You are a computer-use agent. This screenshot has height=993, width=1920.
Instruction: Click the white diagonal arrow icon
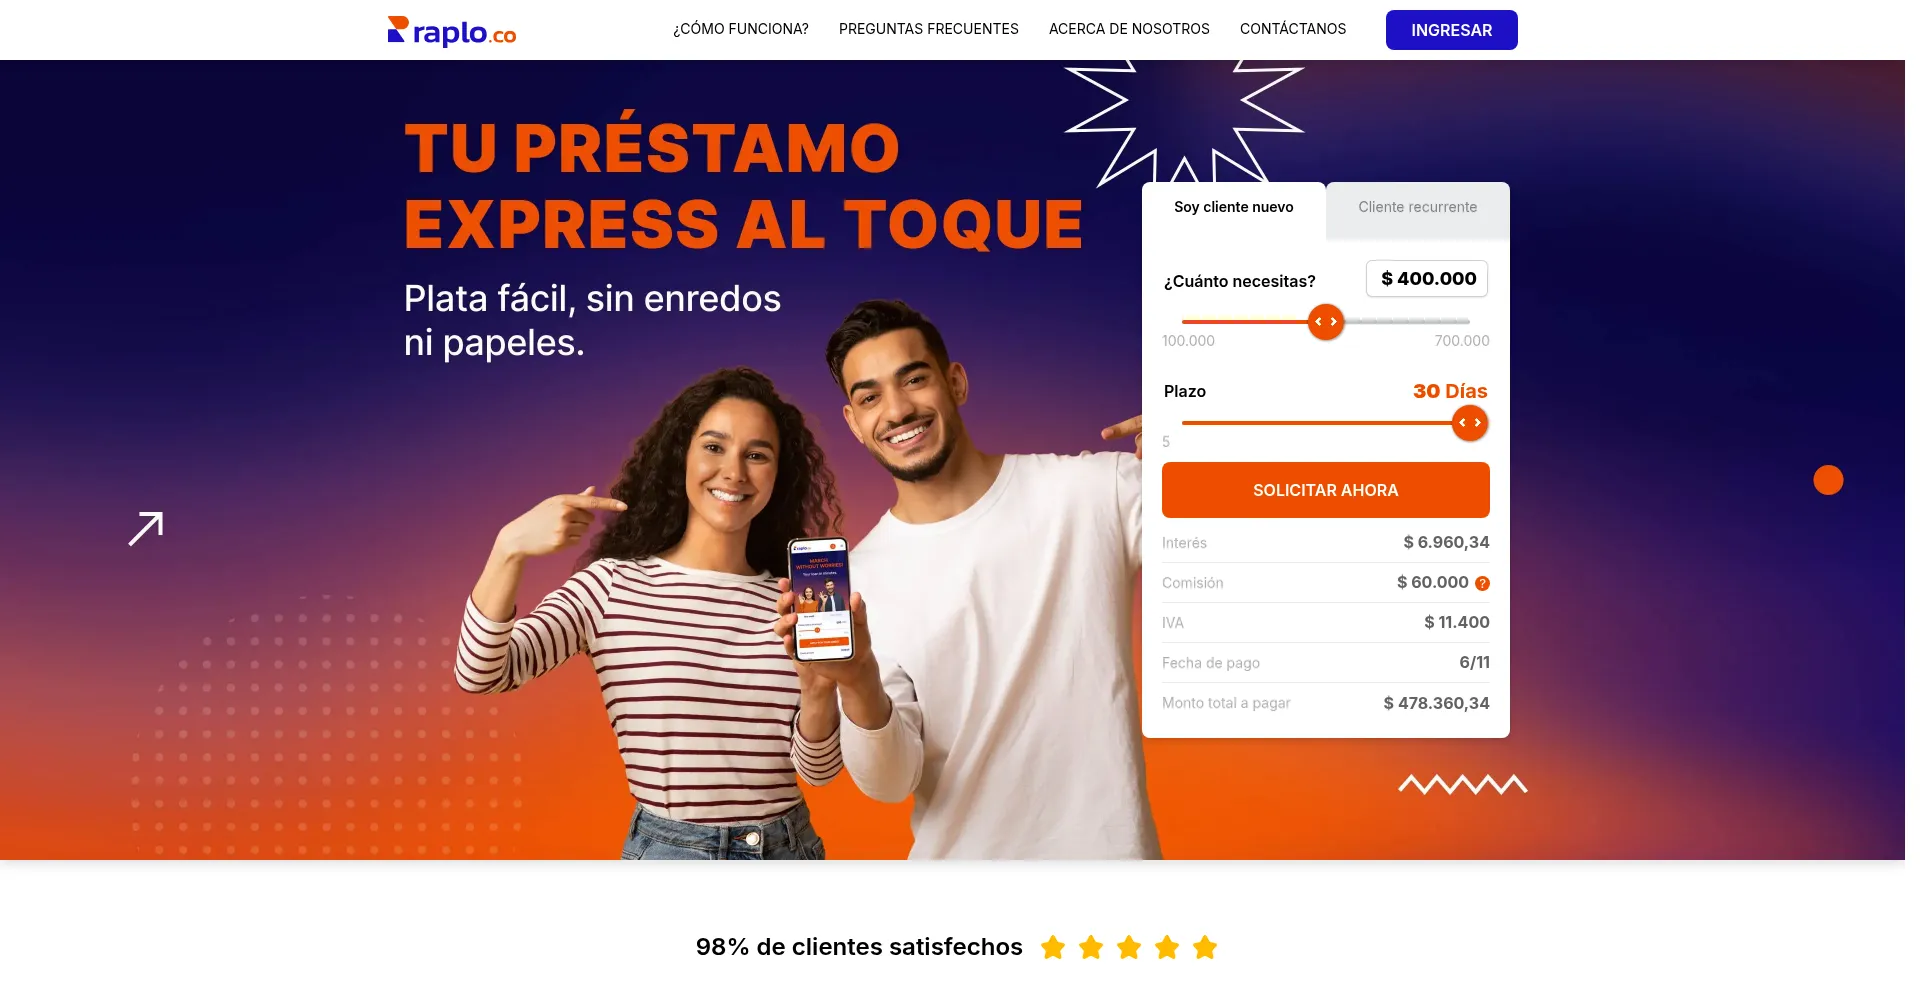click(x=146, y=528)
